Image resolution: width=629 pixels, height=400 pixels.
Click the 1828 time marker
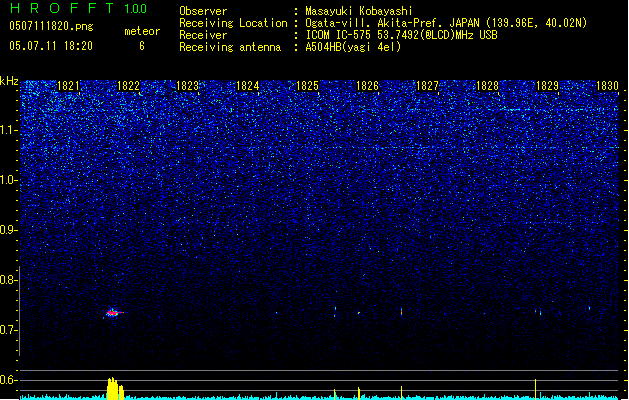(487, 86)
